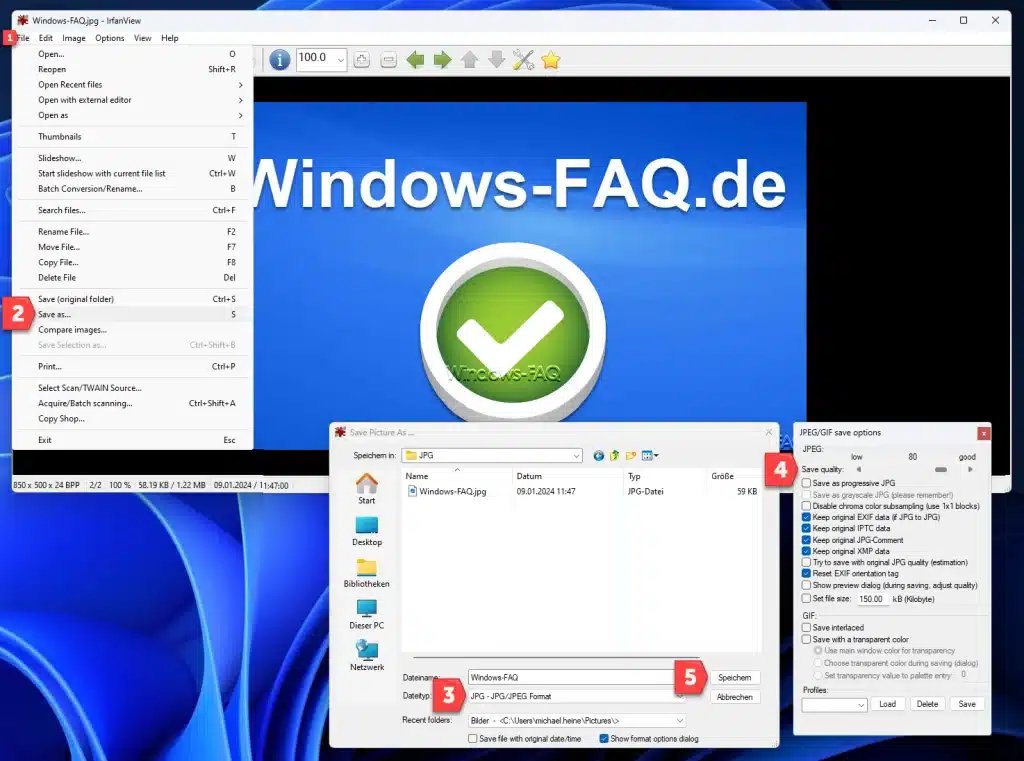Uncheck Keep original IPTC data
This screenshot has width=1024, height=761.
(807, 528)
